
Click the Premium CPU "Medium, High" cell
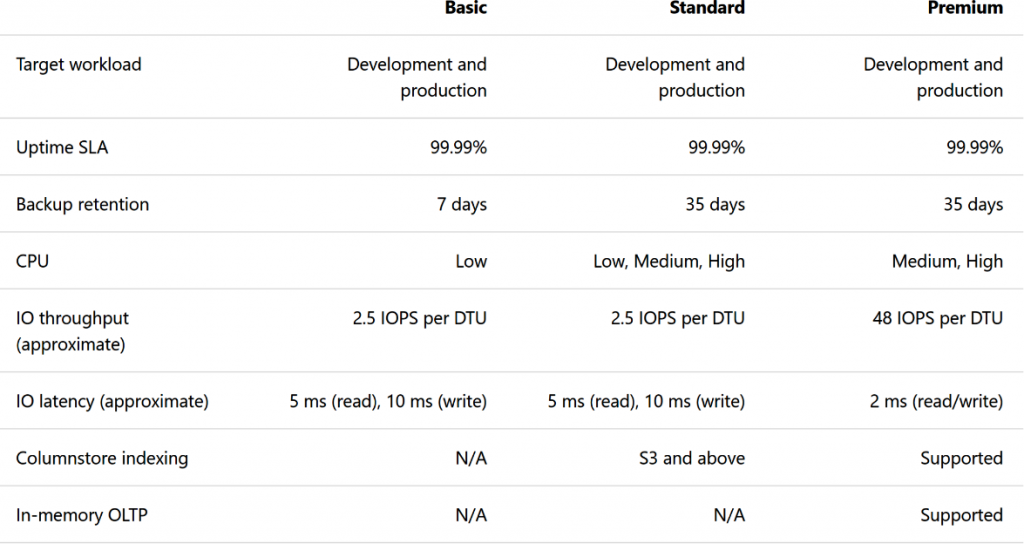(947, 261)
